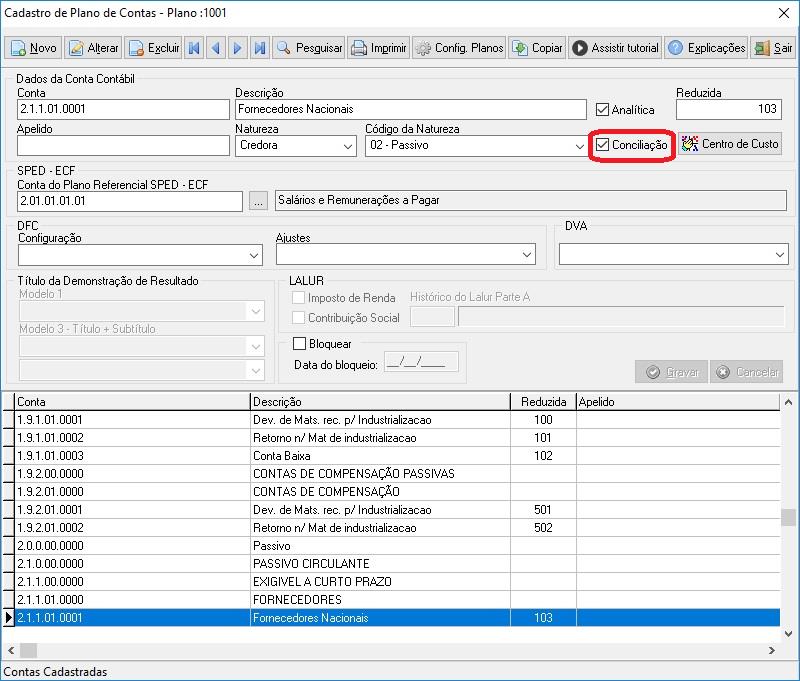
Task: Toggle the Conciliação checkbox
Action: point(603,145)
